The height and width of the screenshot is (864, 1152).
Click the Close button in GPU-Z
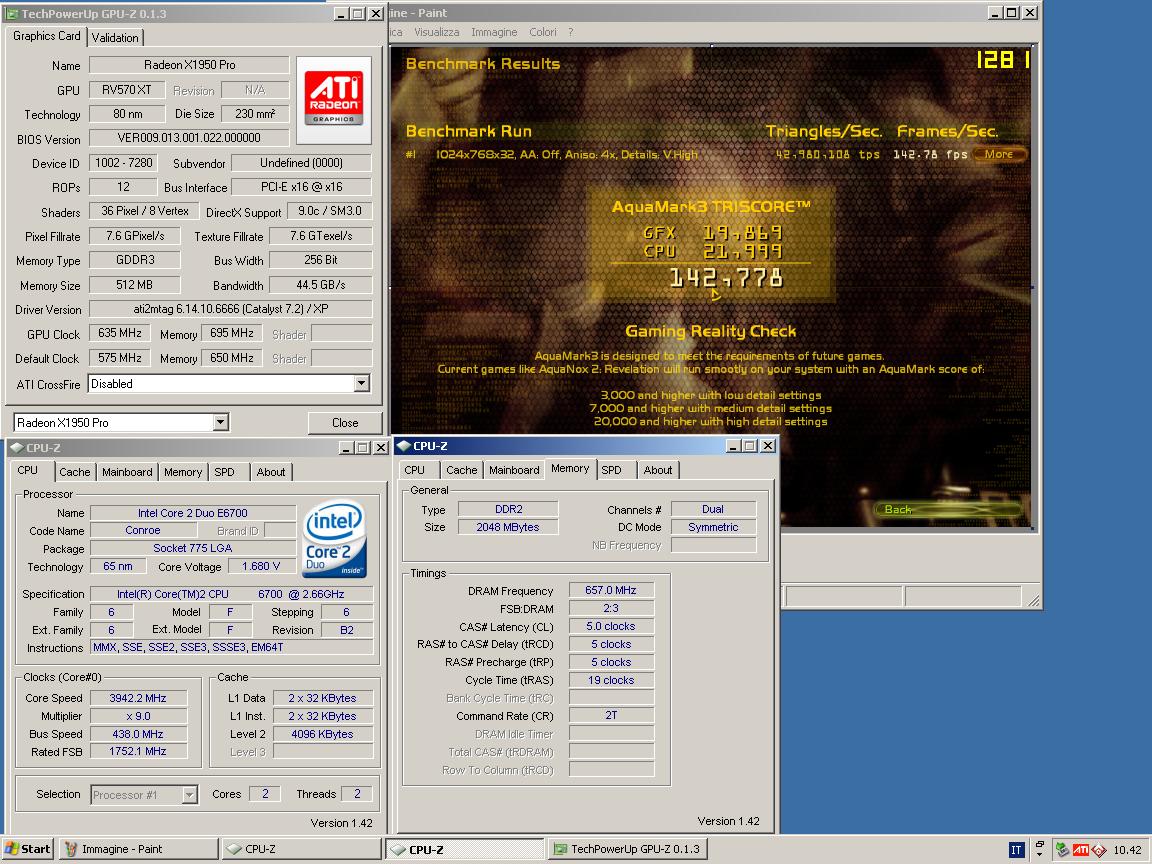pyautogui.click(x=345, y=422)
